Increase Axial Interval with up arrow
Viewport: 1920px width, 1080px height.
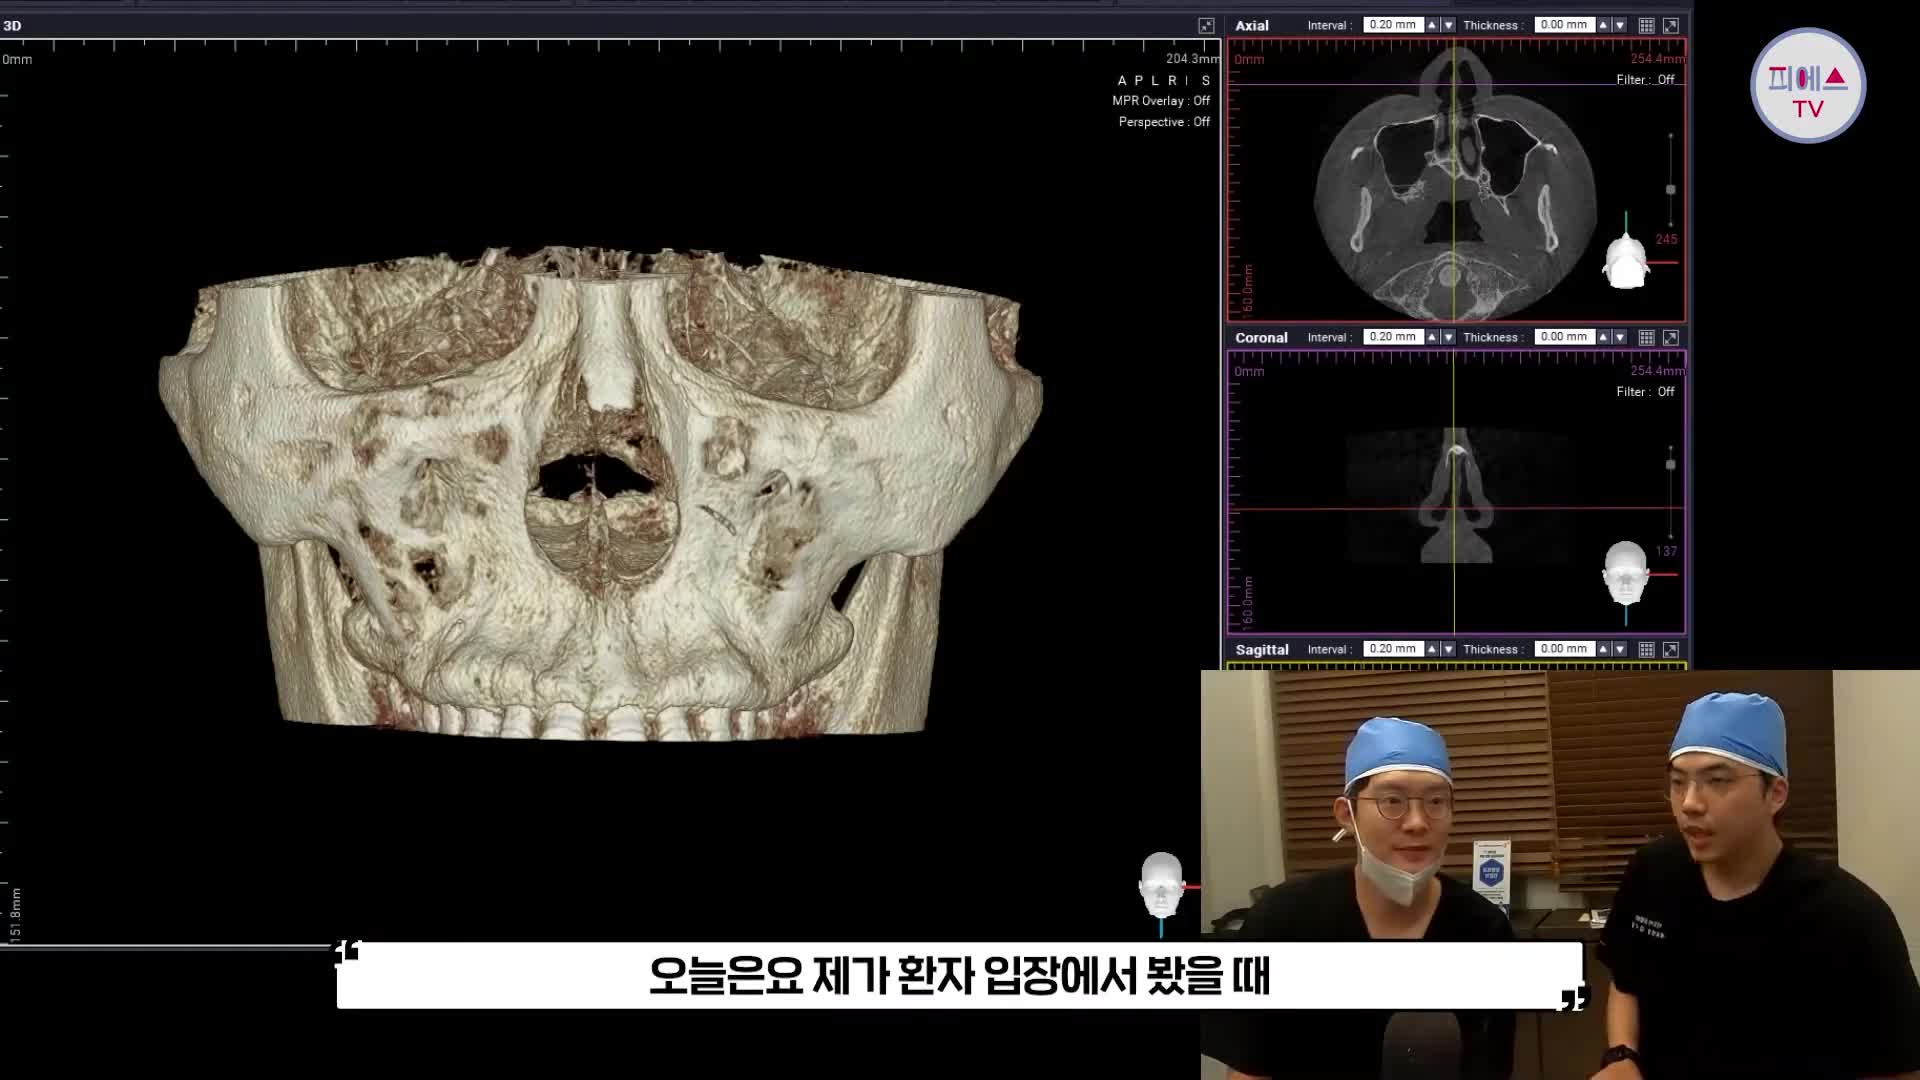click(1432, 25)
